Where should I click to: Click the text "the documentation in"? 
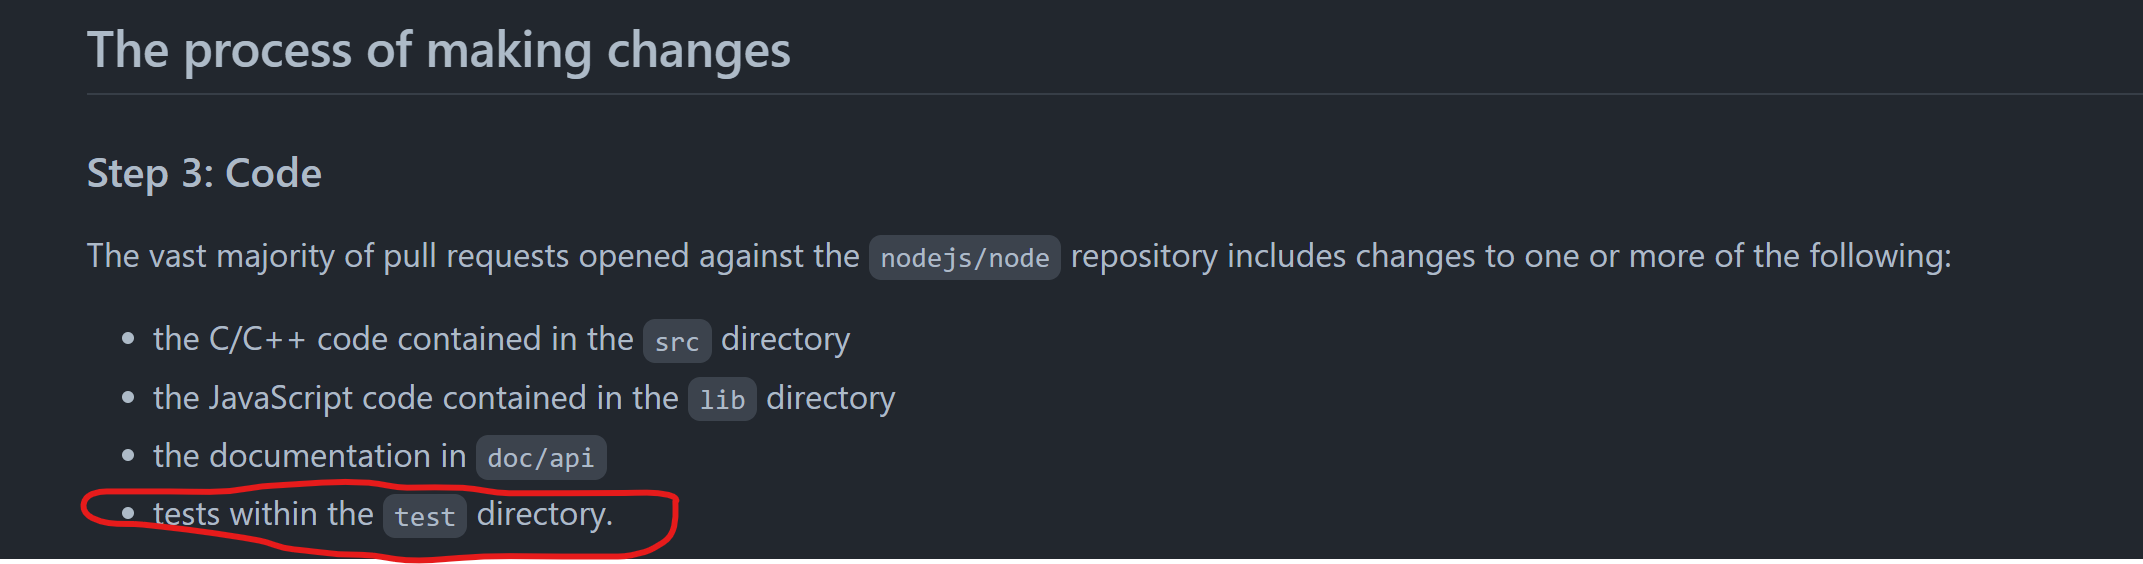point(309,456)
